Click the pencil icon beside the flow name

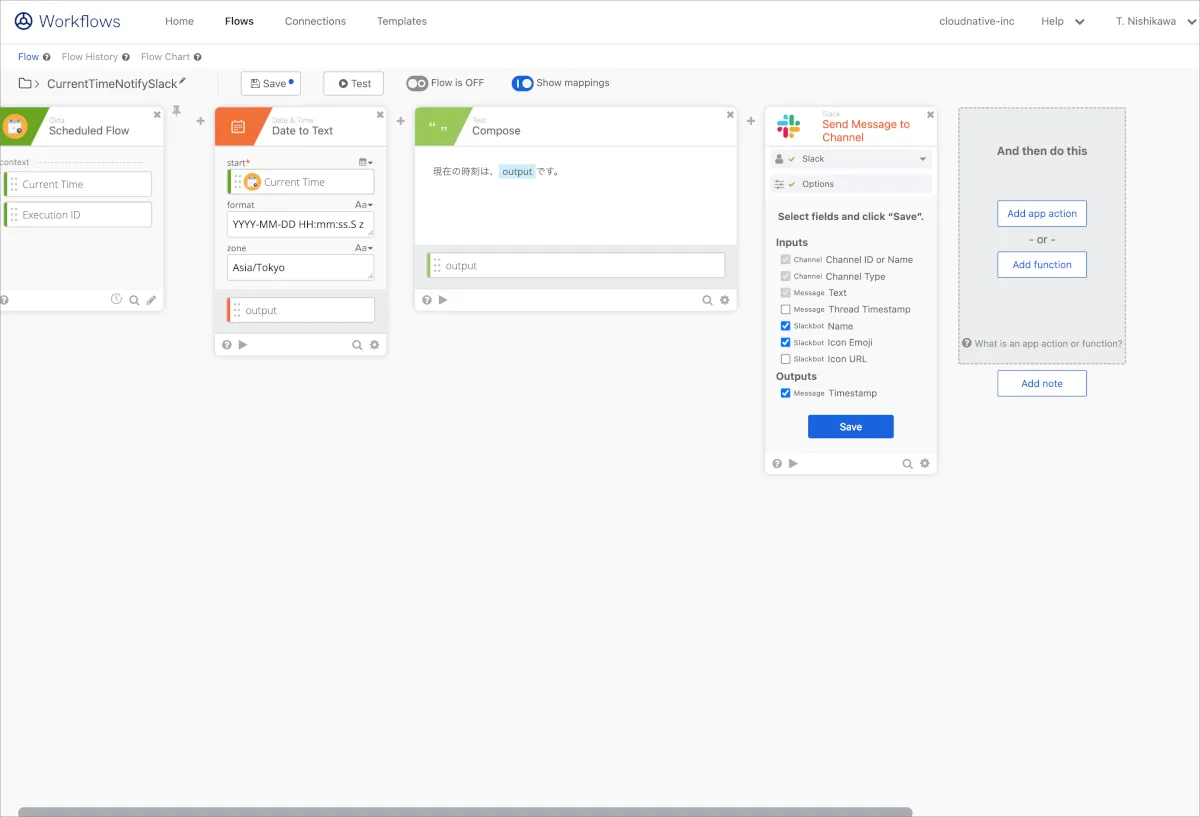tap(183, 82)
